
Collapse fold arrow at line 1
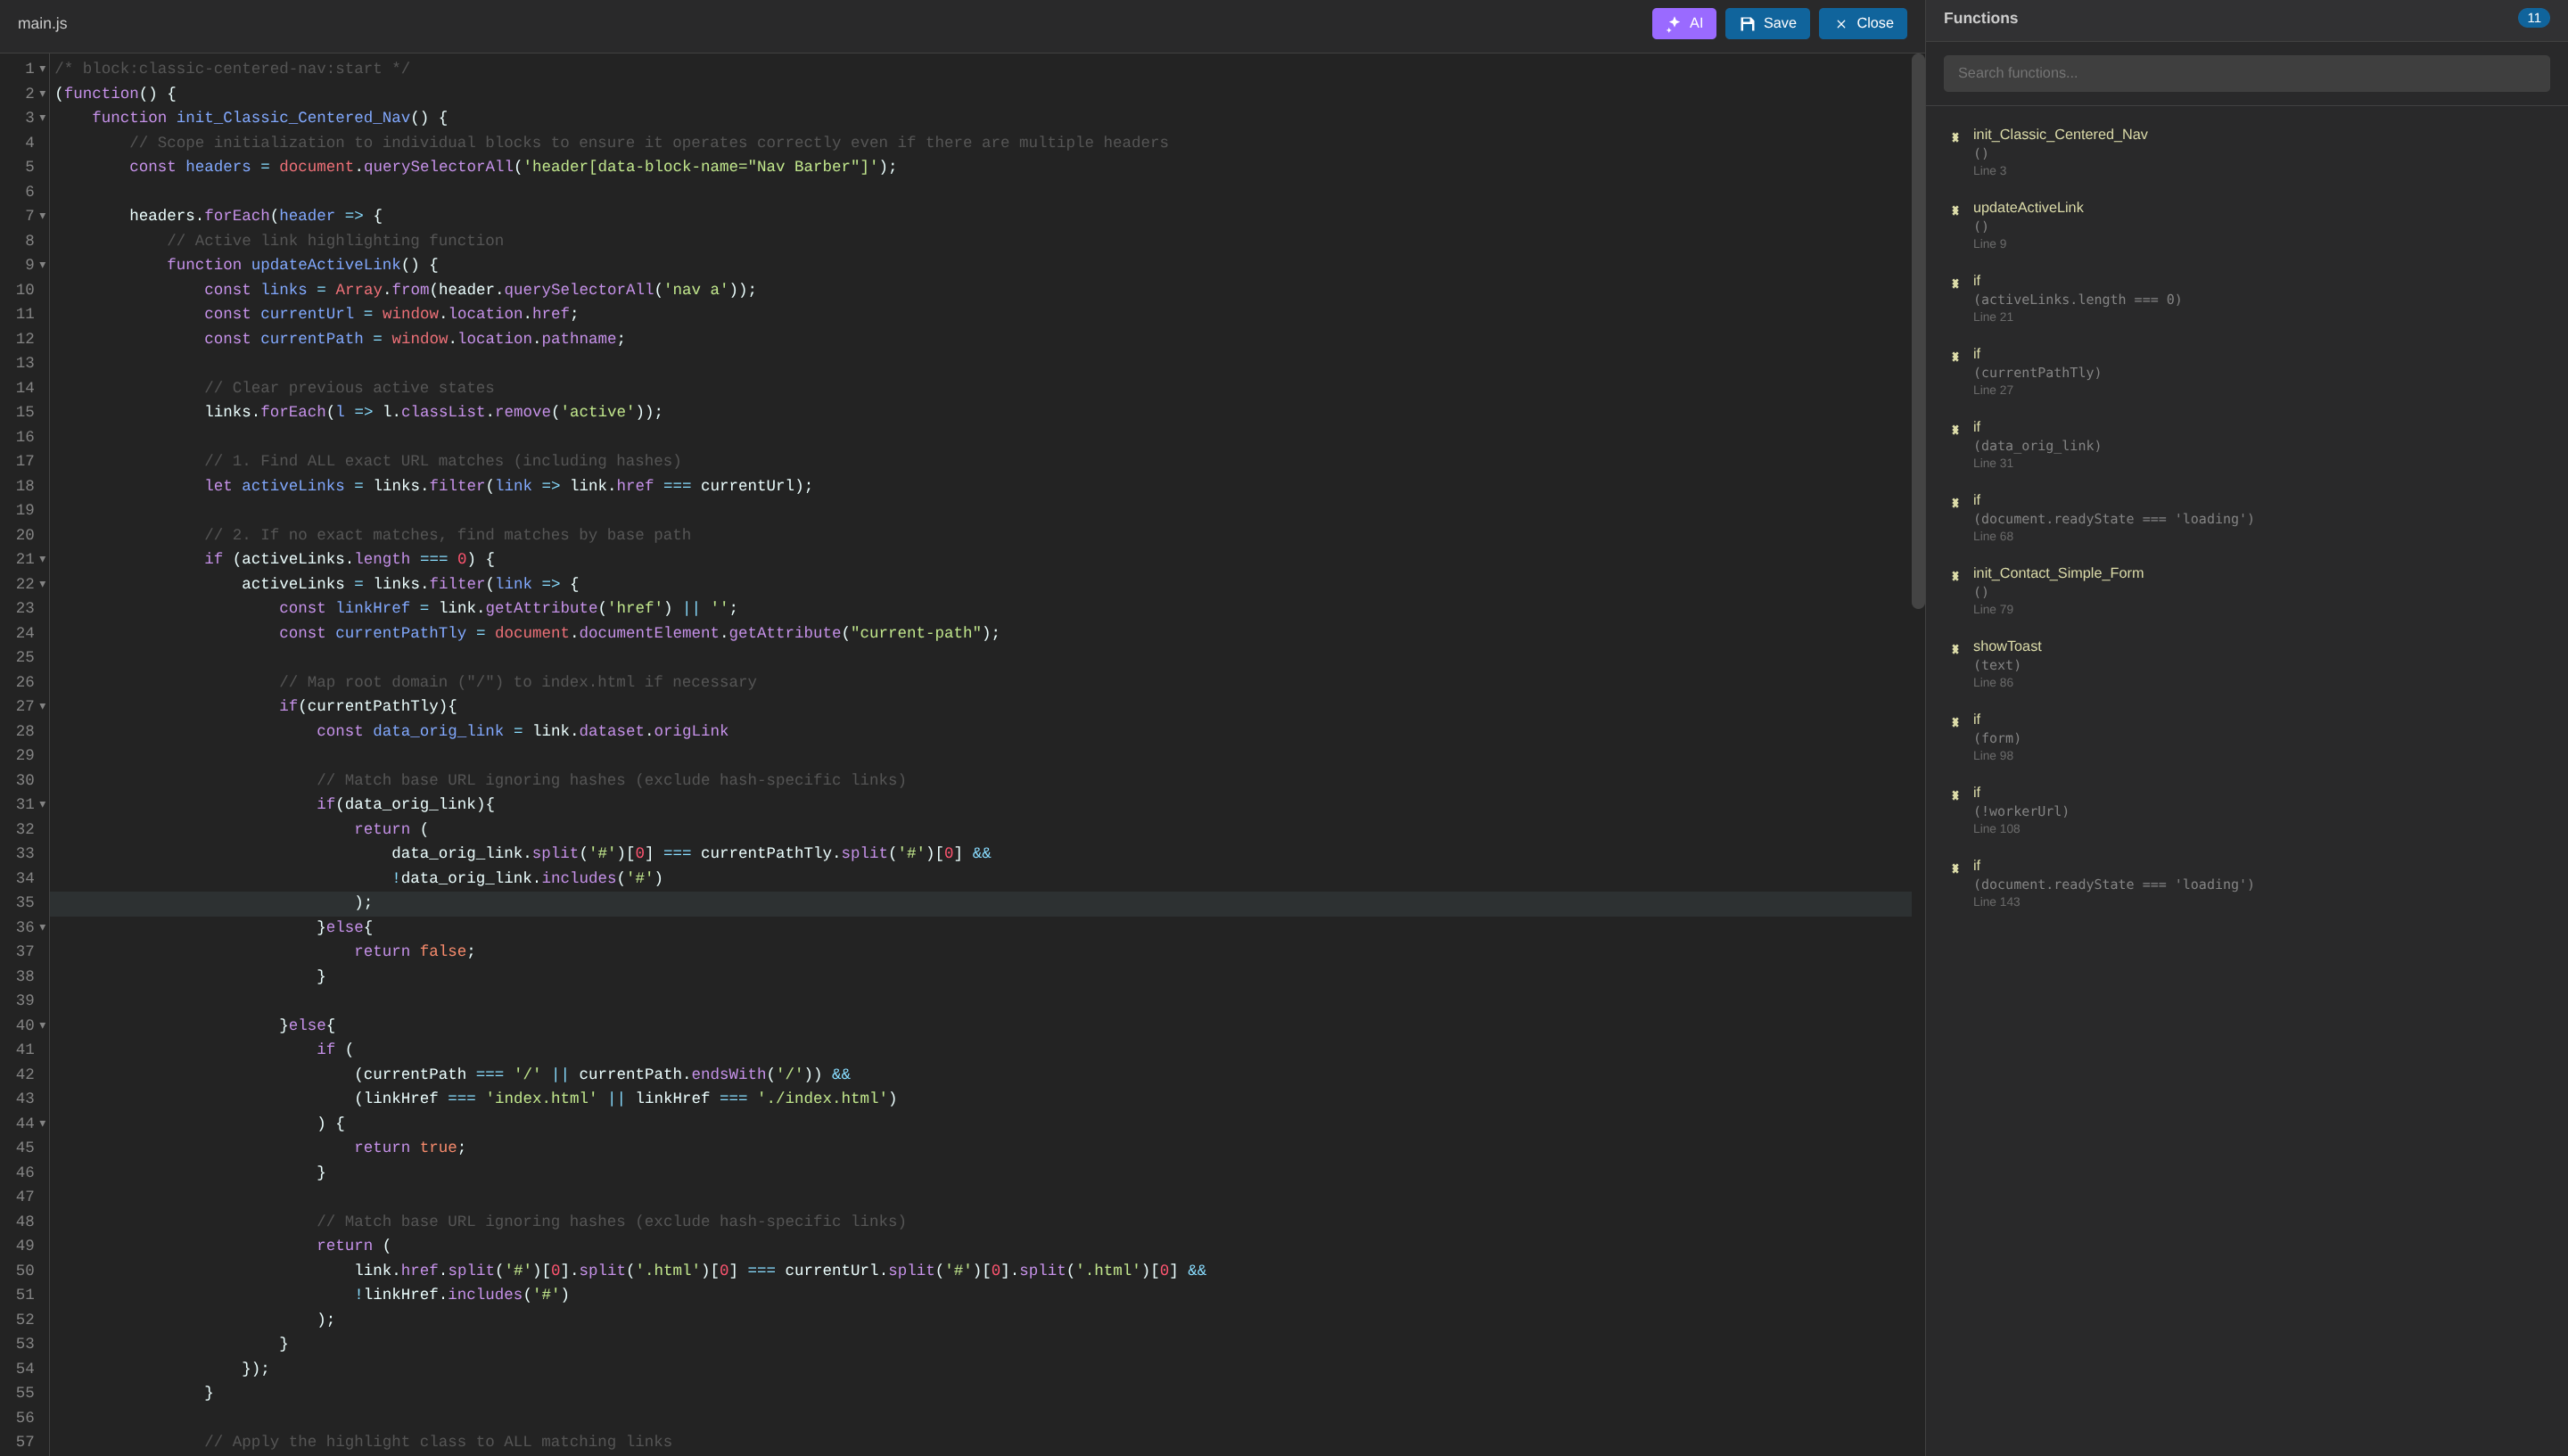[x=42, y=69]
